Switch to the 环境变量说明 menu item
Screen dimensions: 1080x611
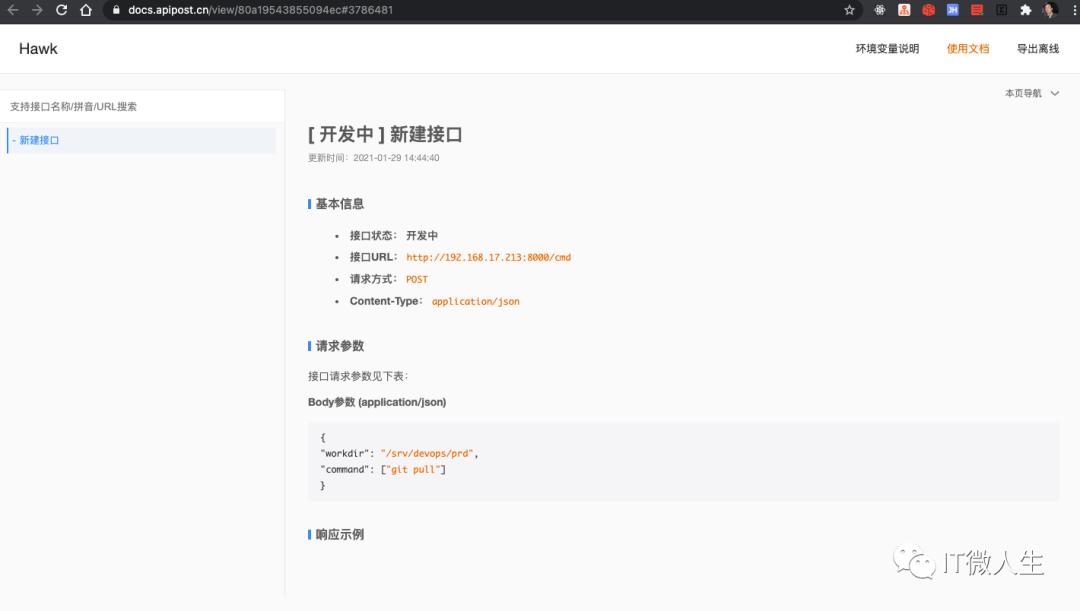[887, 48]
